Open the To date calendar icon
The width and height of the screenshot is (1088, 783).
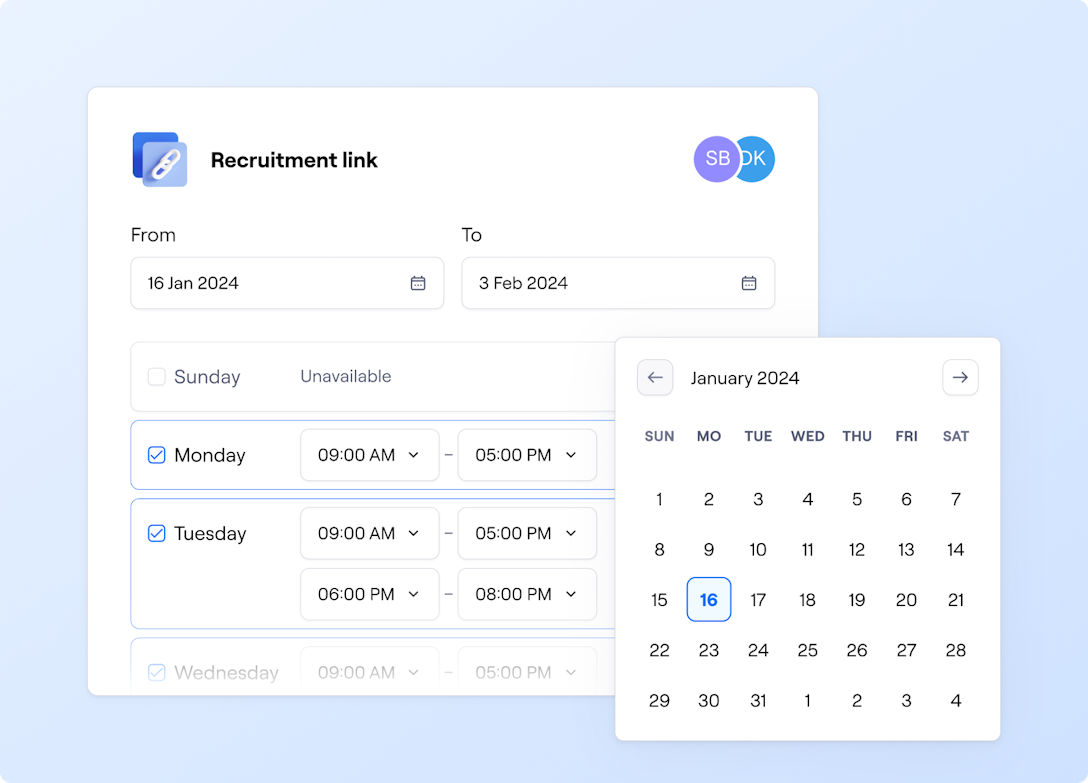pos(749,283)
